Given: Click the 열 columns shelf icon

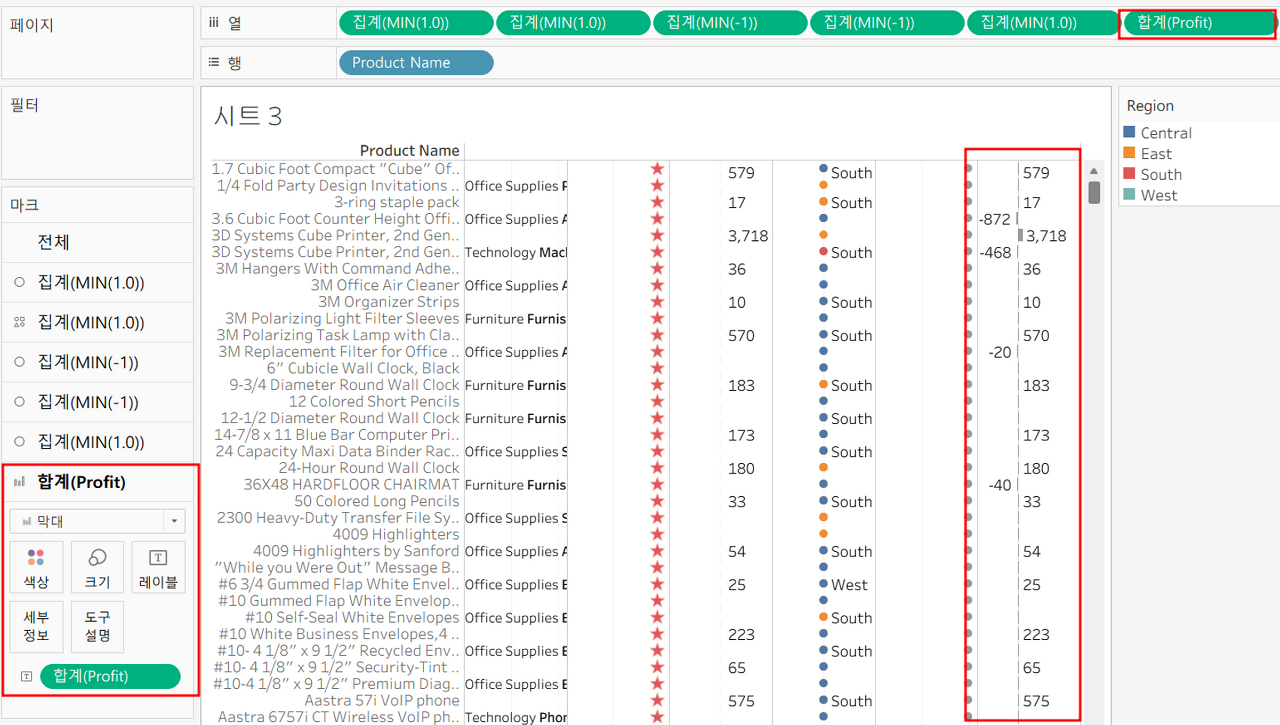Looking at the screenshot, I should [215, 22].
